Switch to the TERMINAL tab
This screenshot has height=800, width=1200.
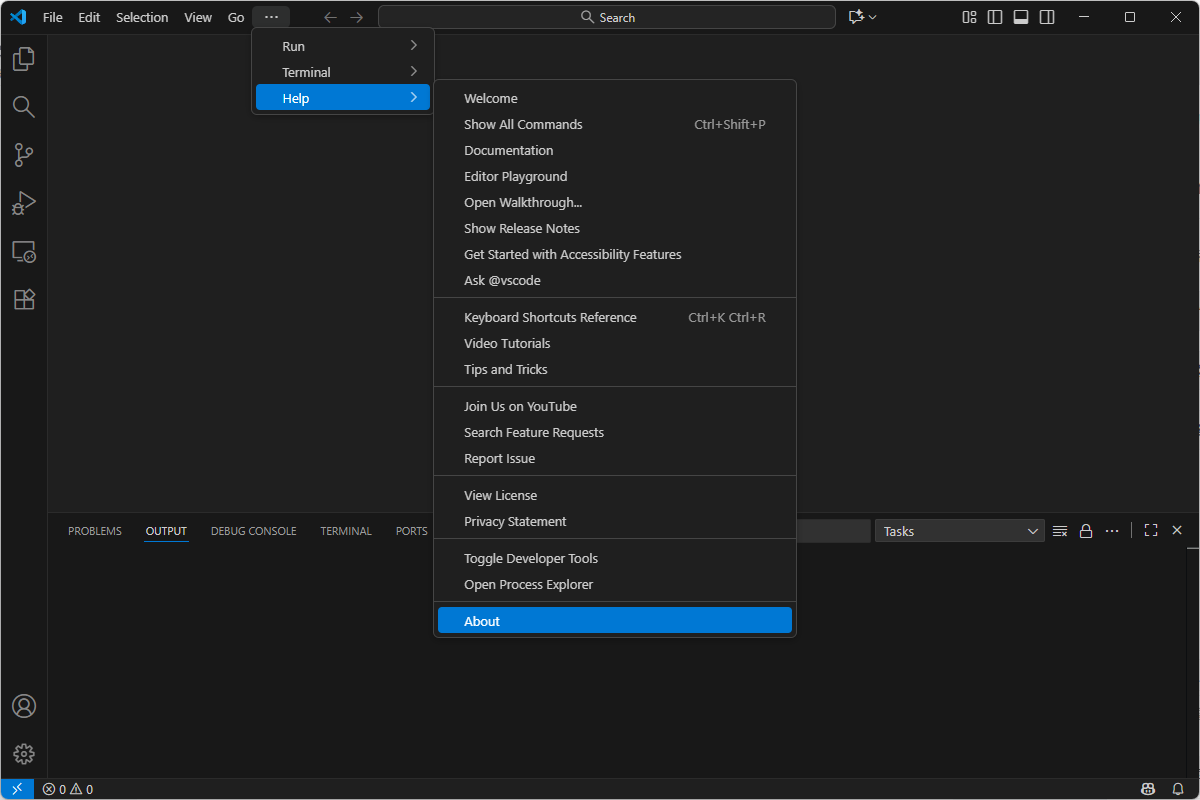[x=346, y=531]
